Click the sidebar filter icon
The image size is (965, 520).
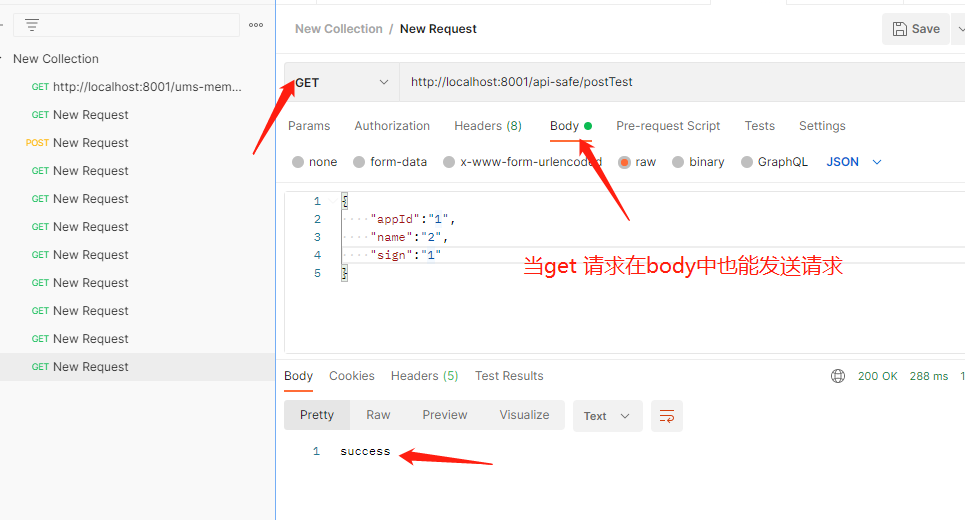pos(32,25)
